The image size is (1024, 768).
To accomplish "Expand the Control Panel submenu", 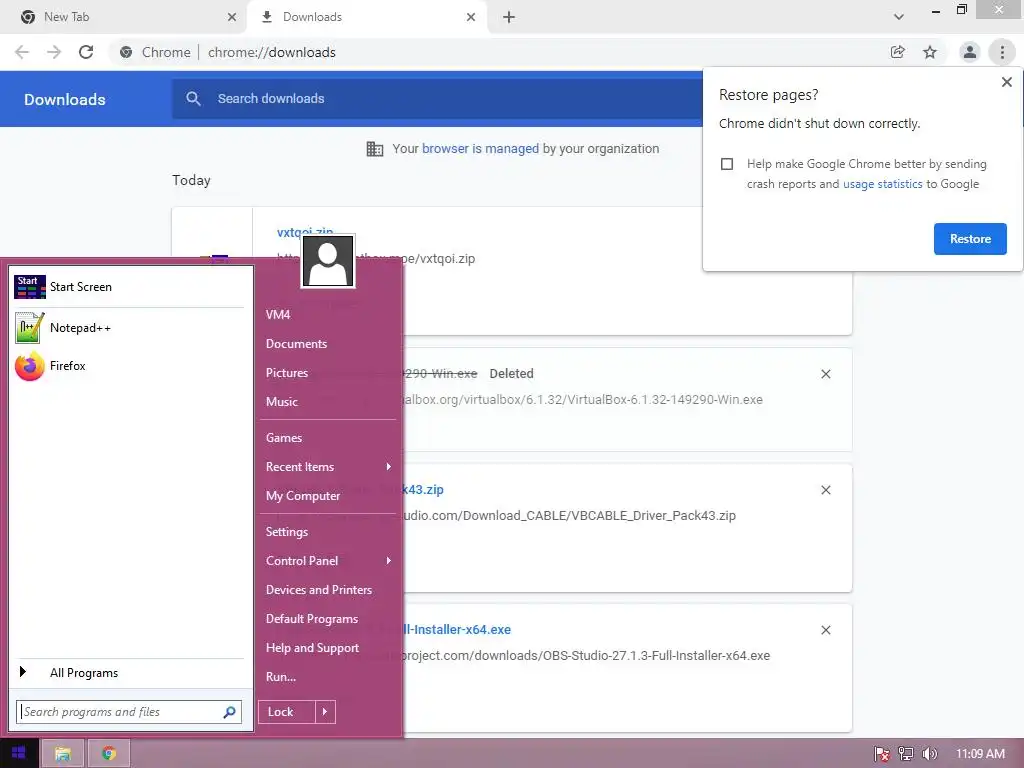I will tap(328, 561).
